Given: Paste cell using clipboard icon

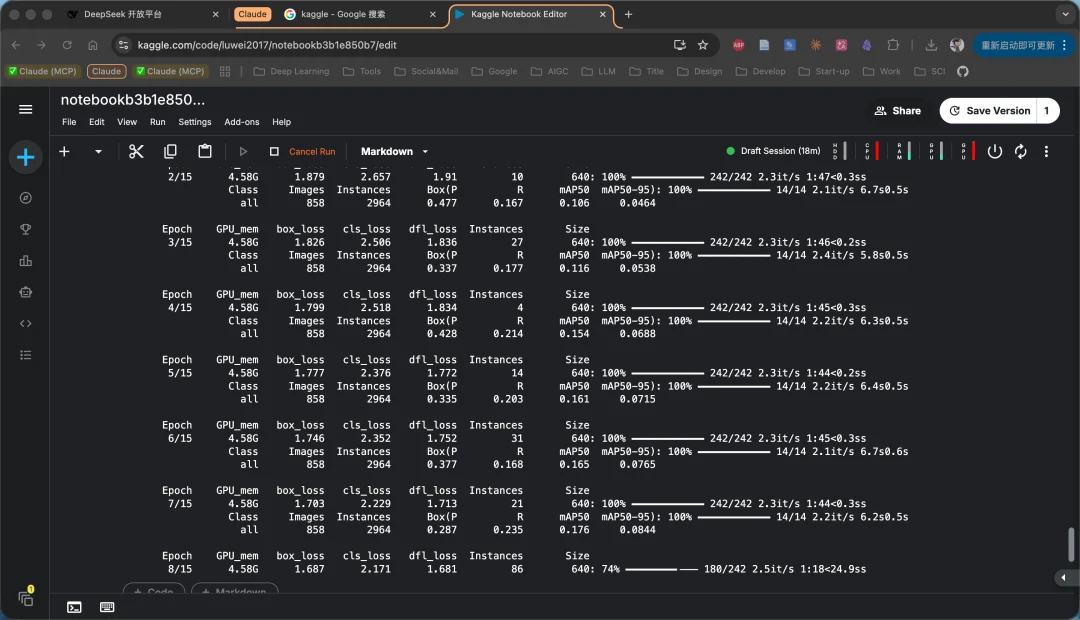Looking at the screenshot, I should (x=205, y=152).
